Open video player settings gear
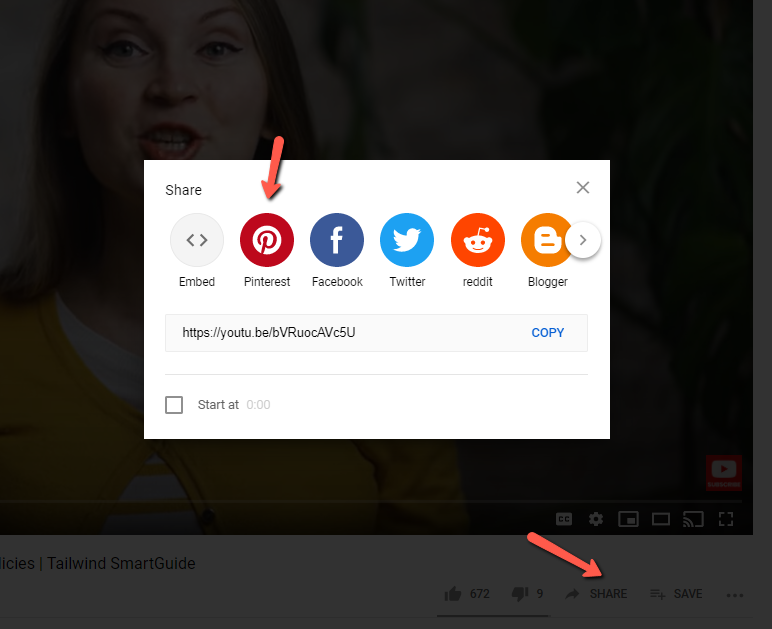The image size is (772, 629). [x=596, y=519]
